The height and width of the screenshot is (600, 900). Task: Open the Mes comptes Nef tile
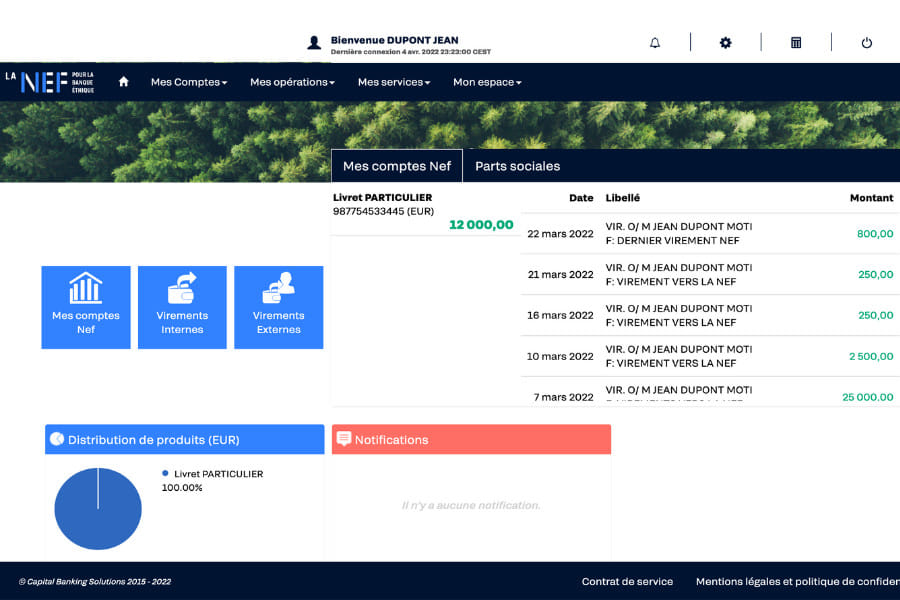click(x=86, y=307)
